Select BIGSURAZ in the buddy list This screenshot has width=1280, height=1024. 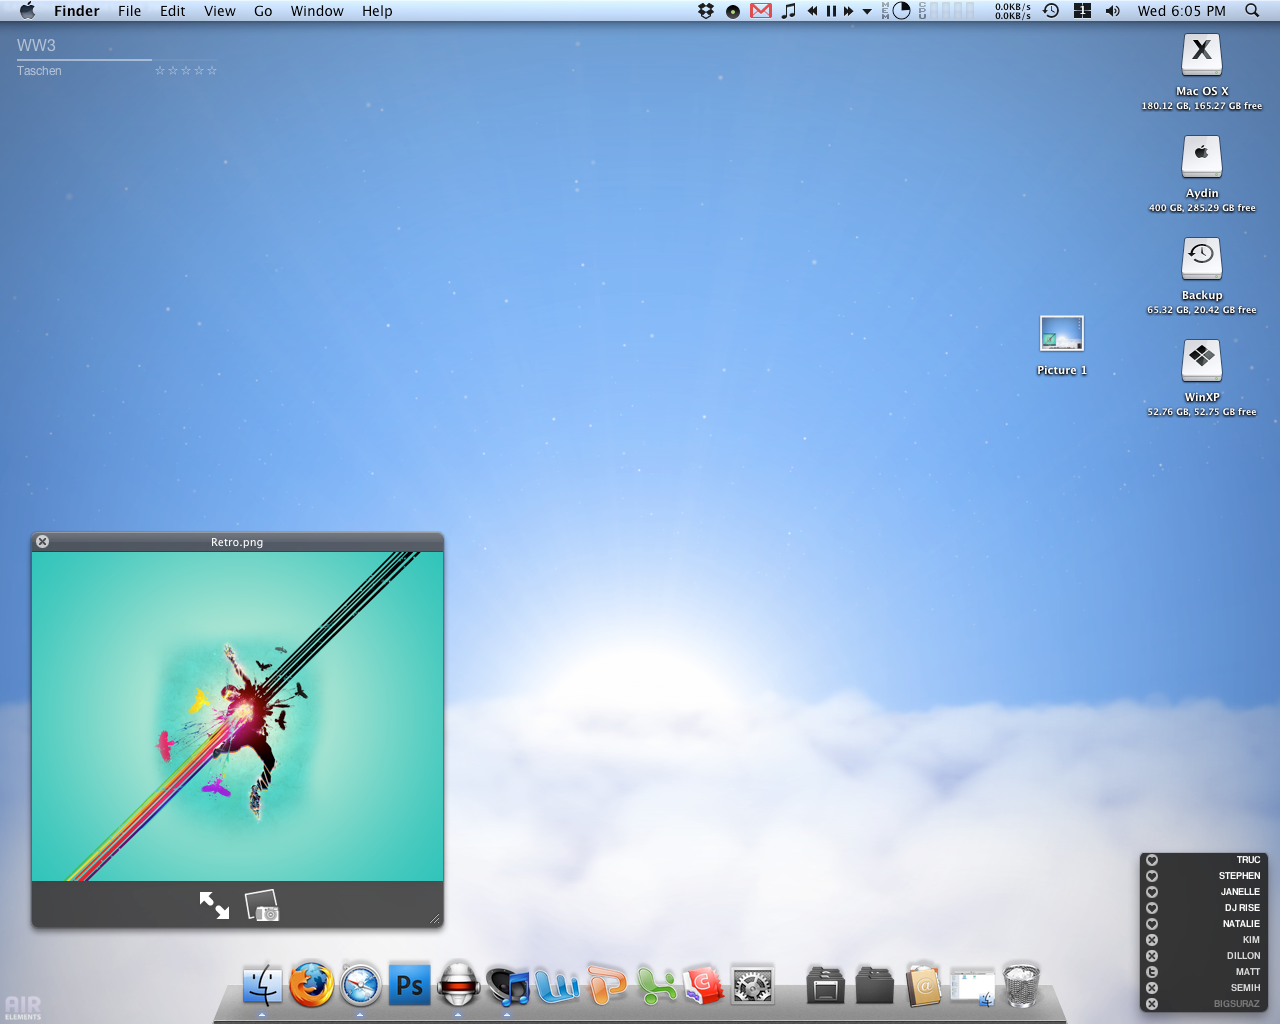click(1237, 1004)
